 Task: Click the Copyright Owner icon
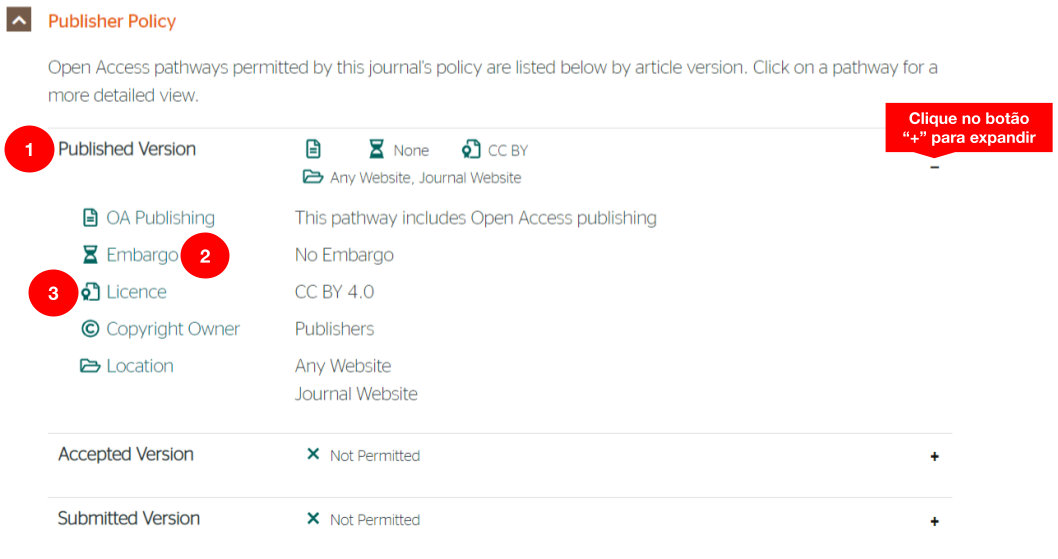coord(91,329)
